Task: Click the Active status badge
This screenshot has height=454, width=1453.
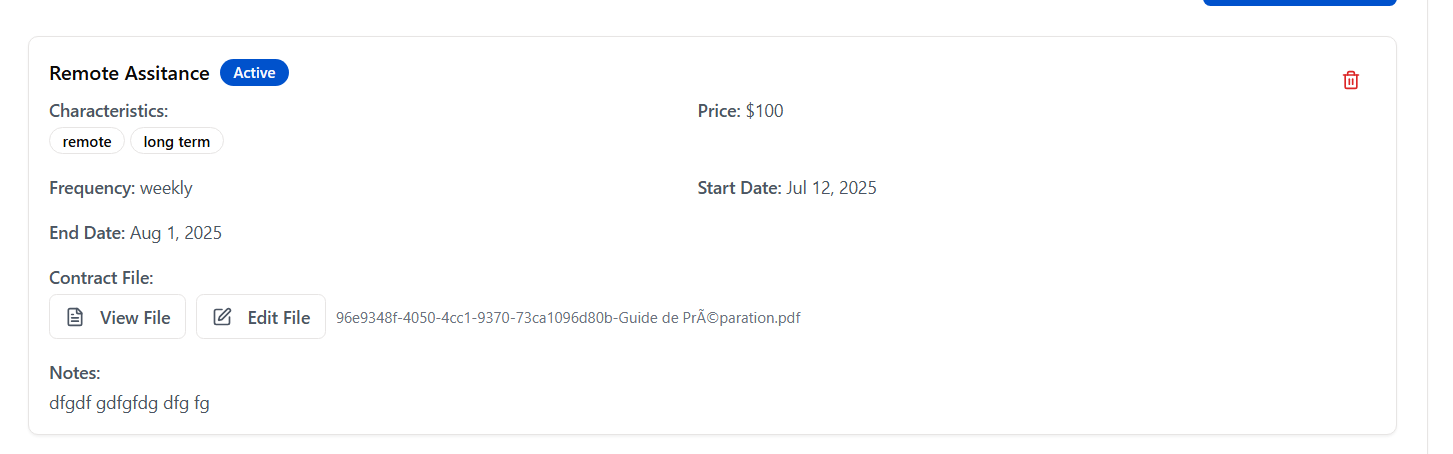Action: 254,73
